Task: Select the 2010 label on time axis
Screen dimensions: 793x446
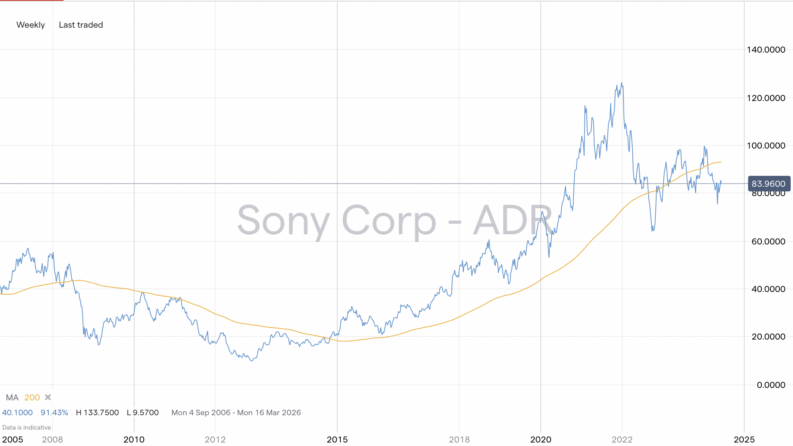Action: tap(133, 438)
